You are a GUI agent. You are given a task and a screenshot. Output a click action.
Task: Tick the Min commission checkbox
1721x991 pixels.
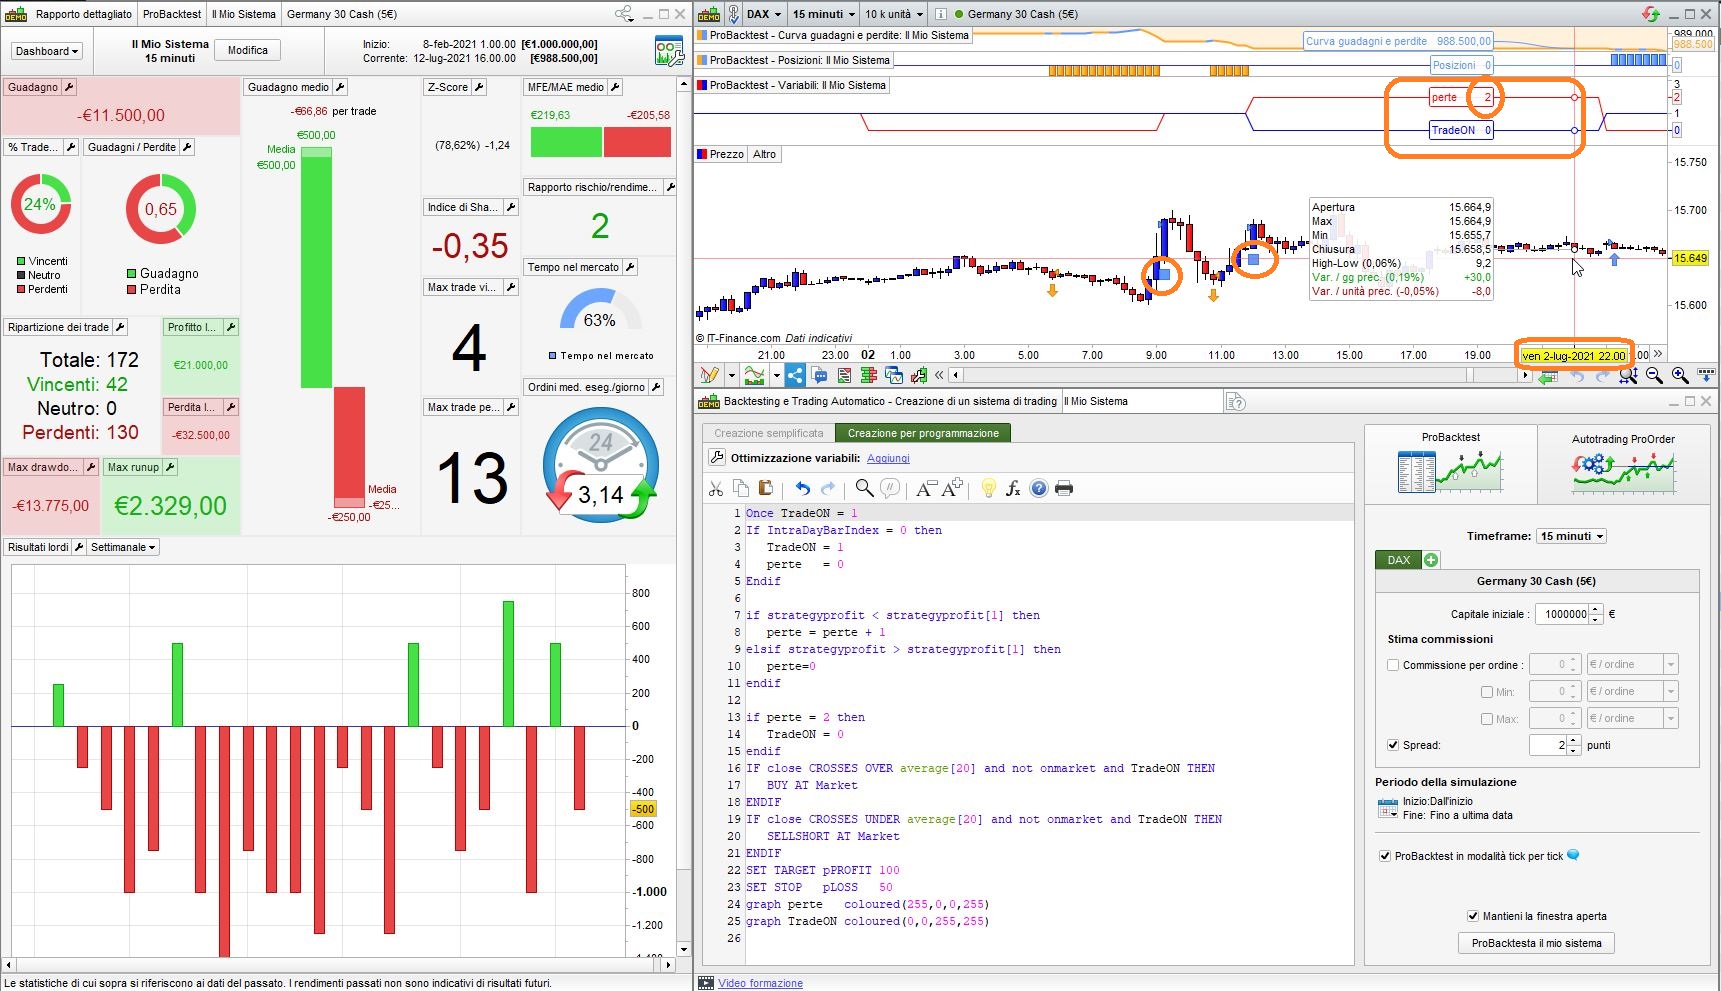click(1487, 692)
